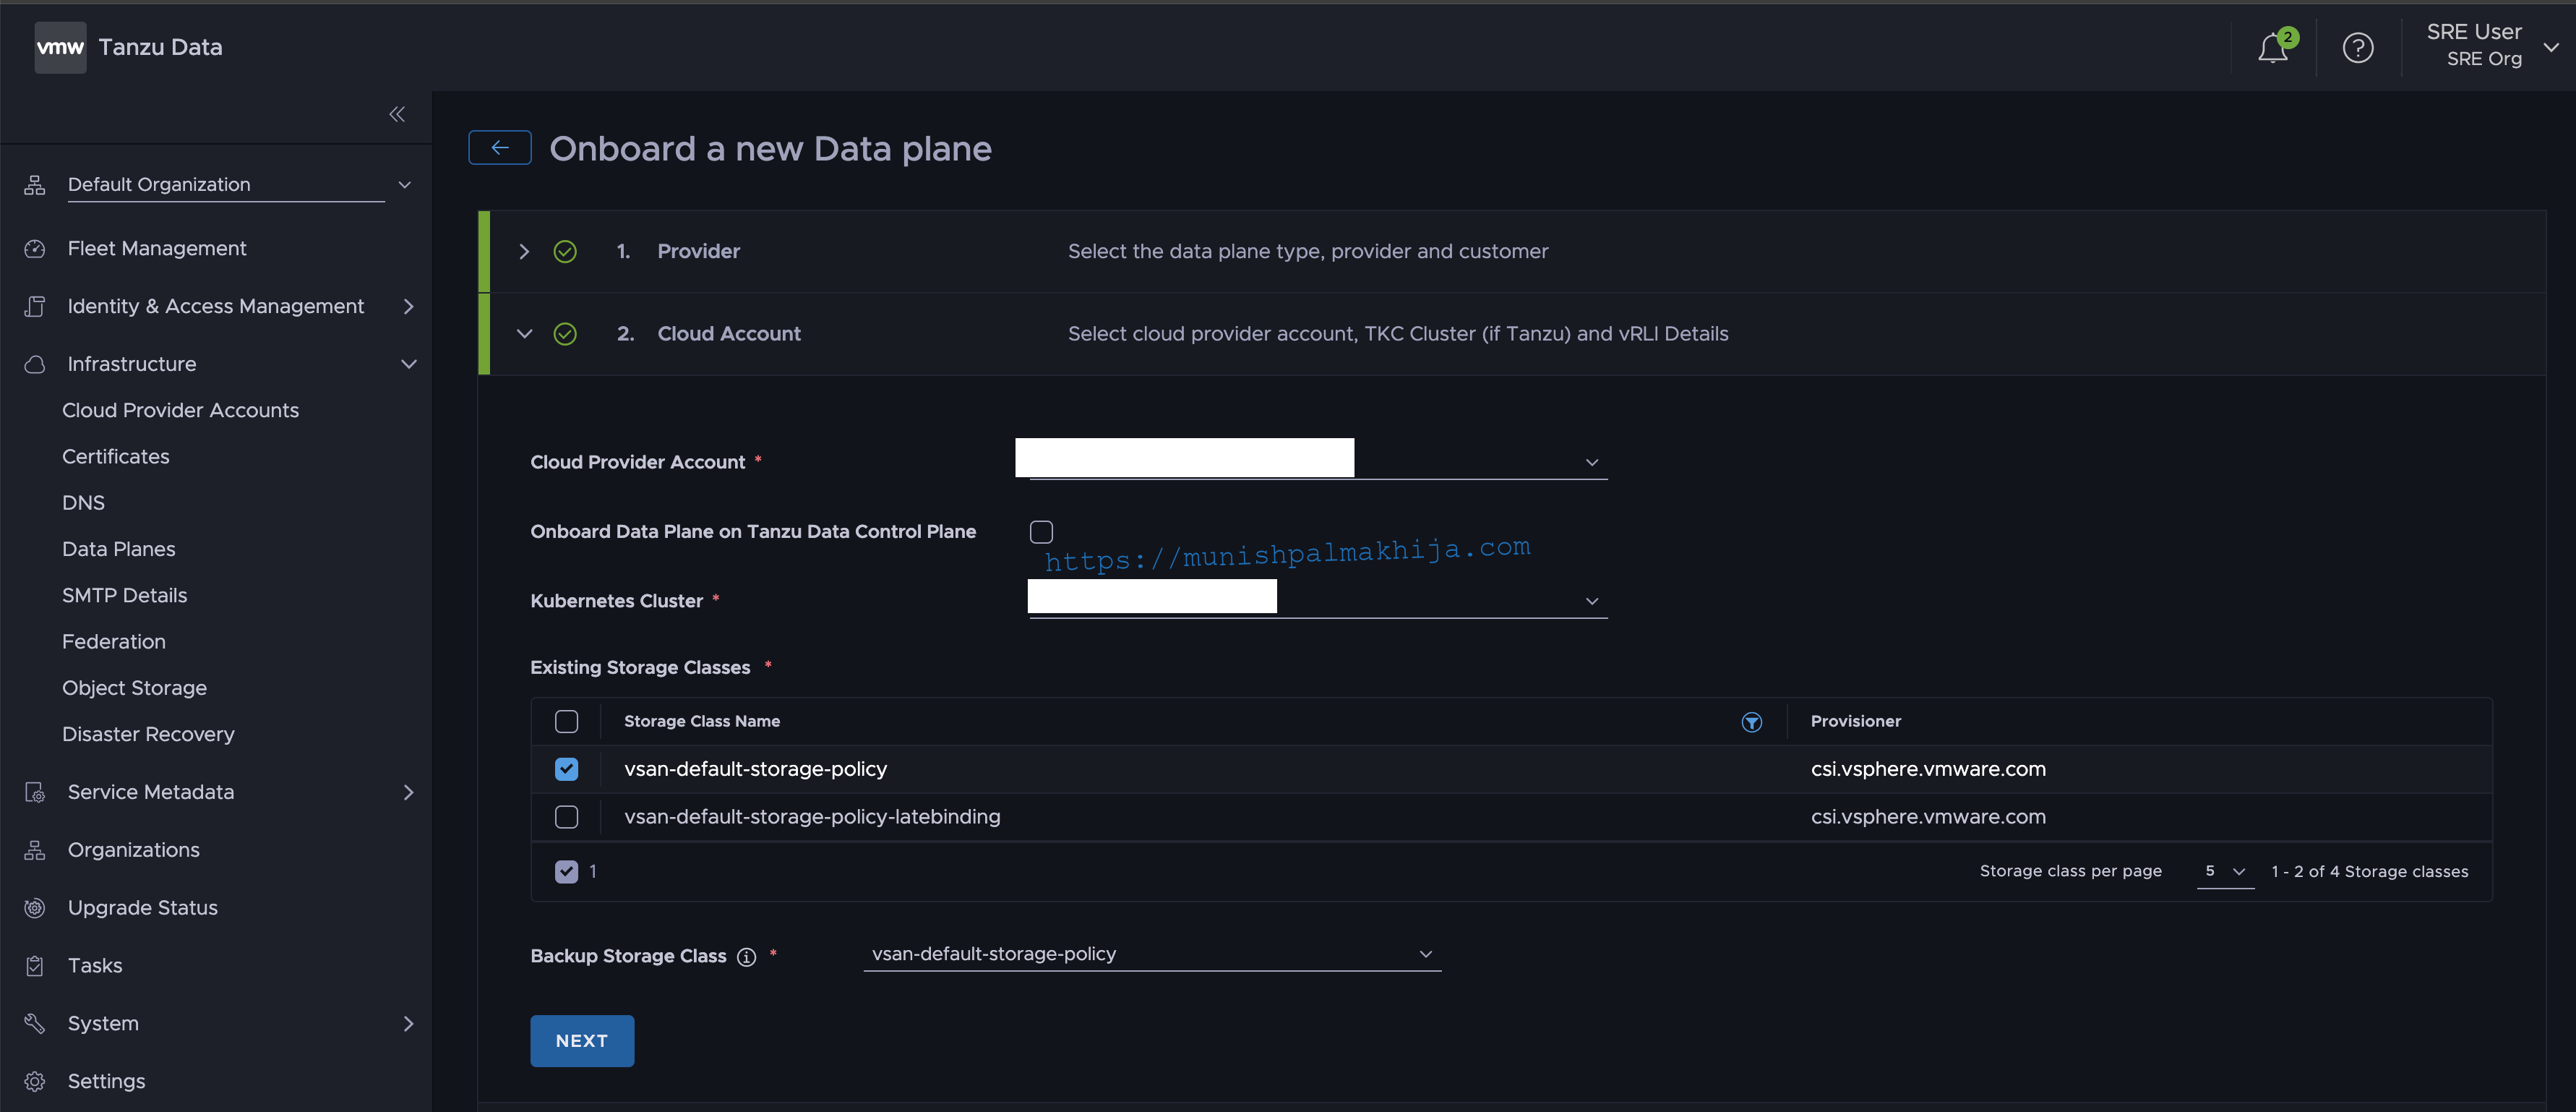Click the Infrastructure cloud icon

pos(35,365)
